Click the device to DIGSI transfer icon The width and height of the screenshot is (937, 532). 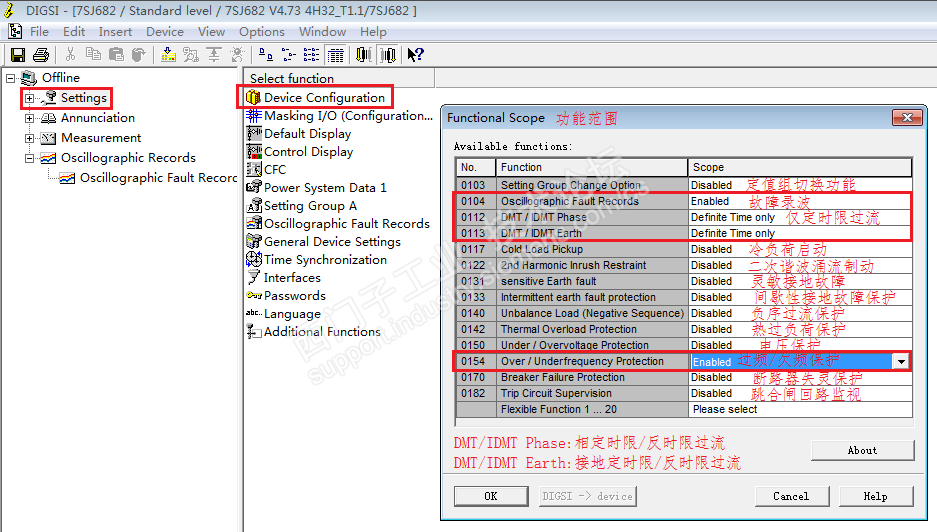388,55
